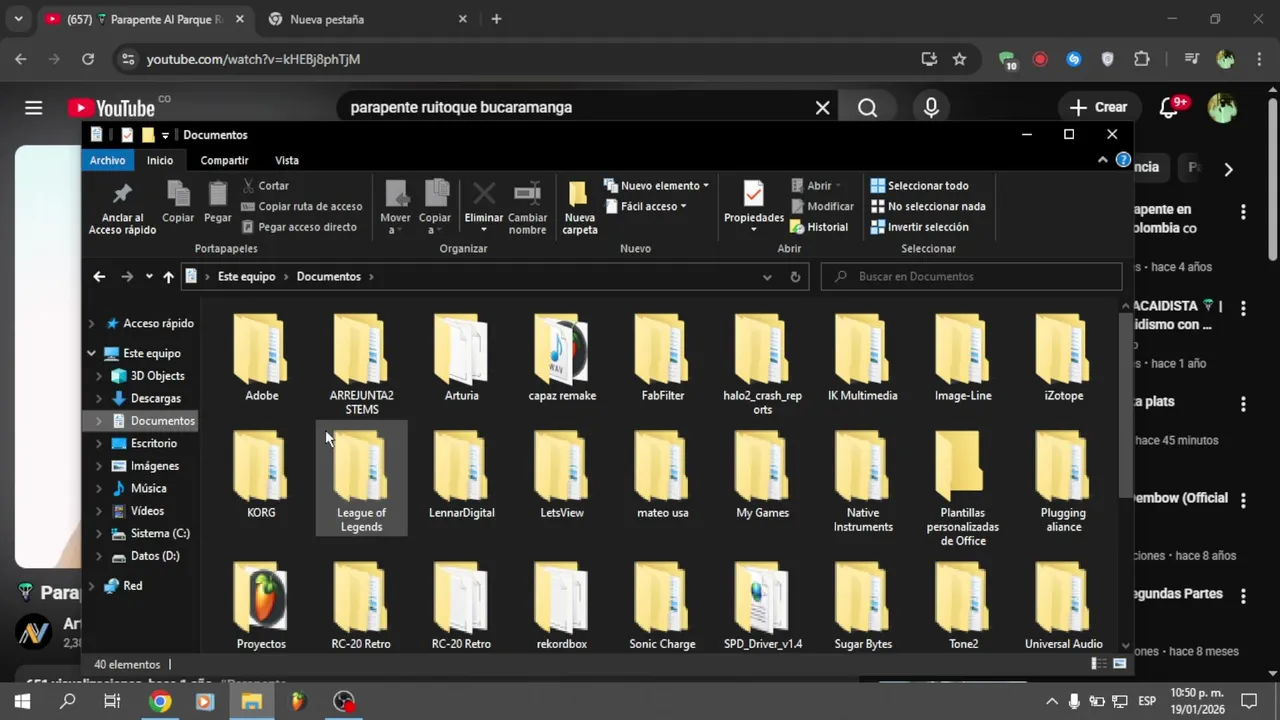Expand Acceso rápido tree node
Screen dimensions: 1280x720
point(91,324)
